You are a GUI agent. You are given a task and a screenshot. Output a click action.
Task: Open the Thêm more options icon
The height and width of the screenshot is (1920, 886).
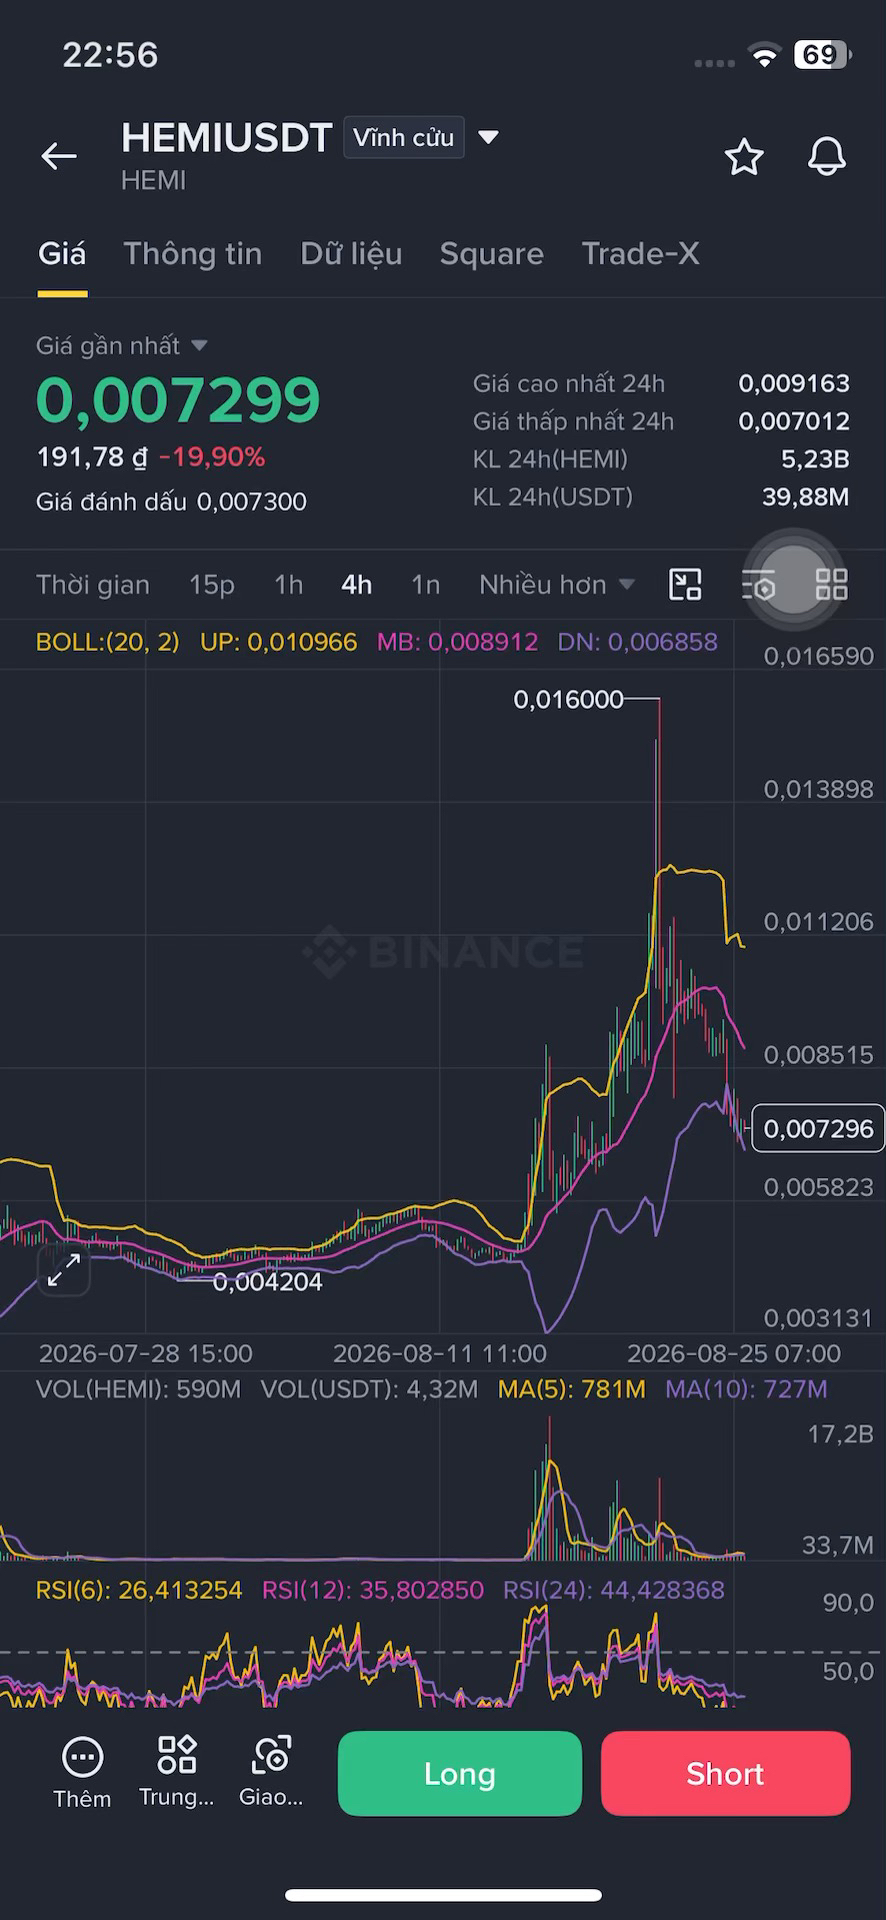(82, 1773)
